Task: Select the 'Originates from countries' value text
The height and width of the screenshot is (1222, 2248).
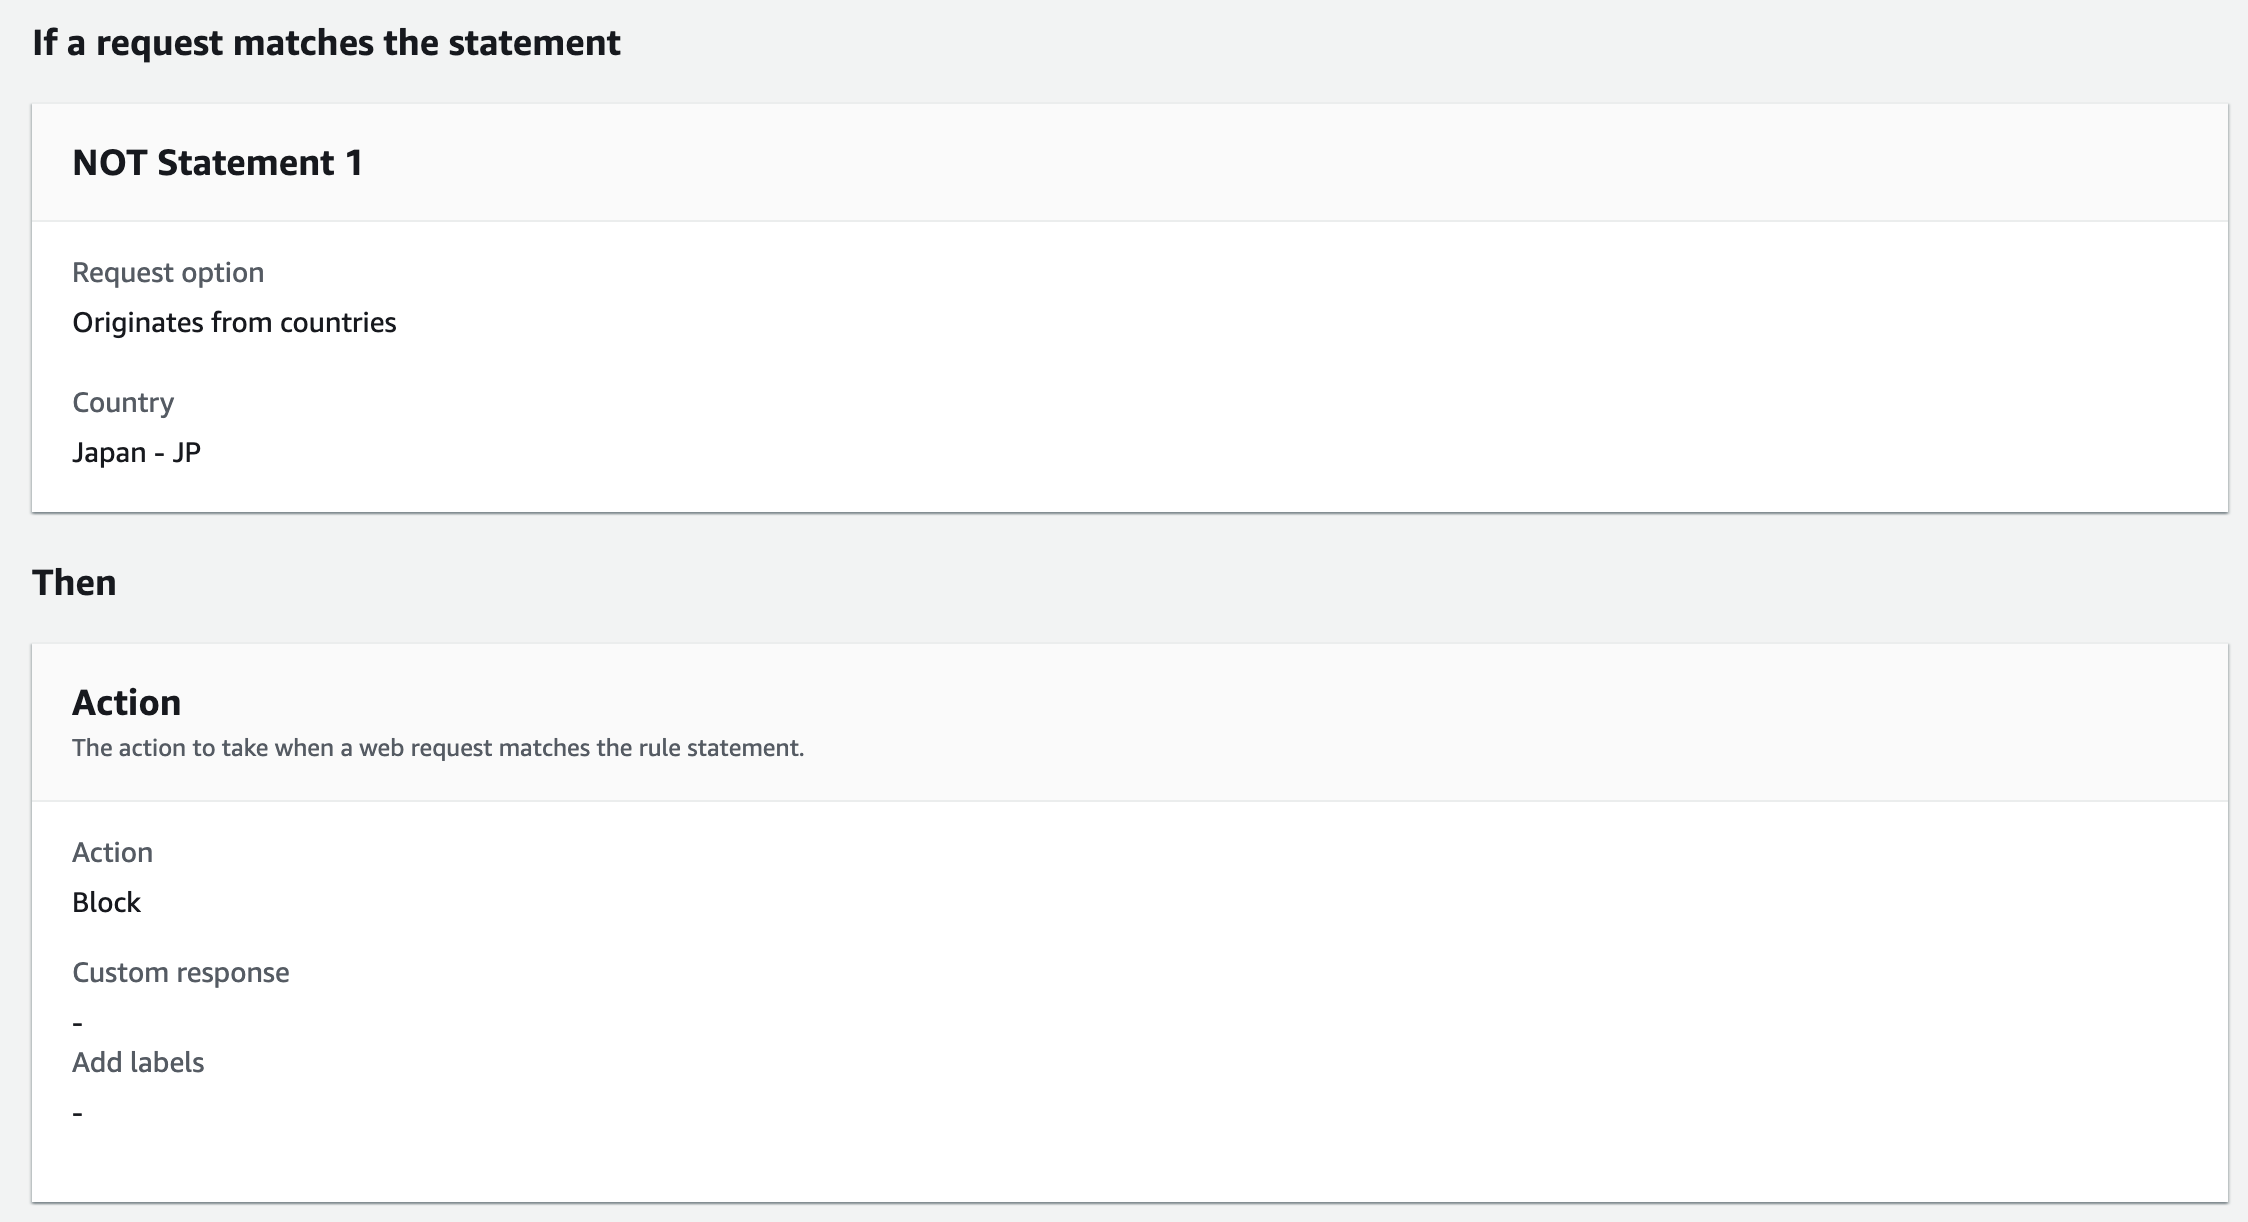Action: [234, 323]
